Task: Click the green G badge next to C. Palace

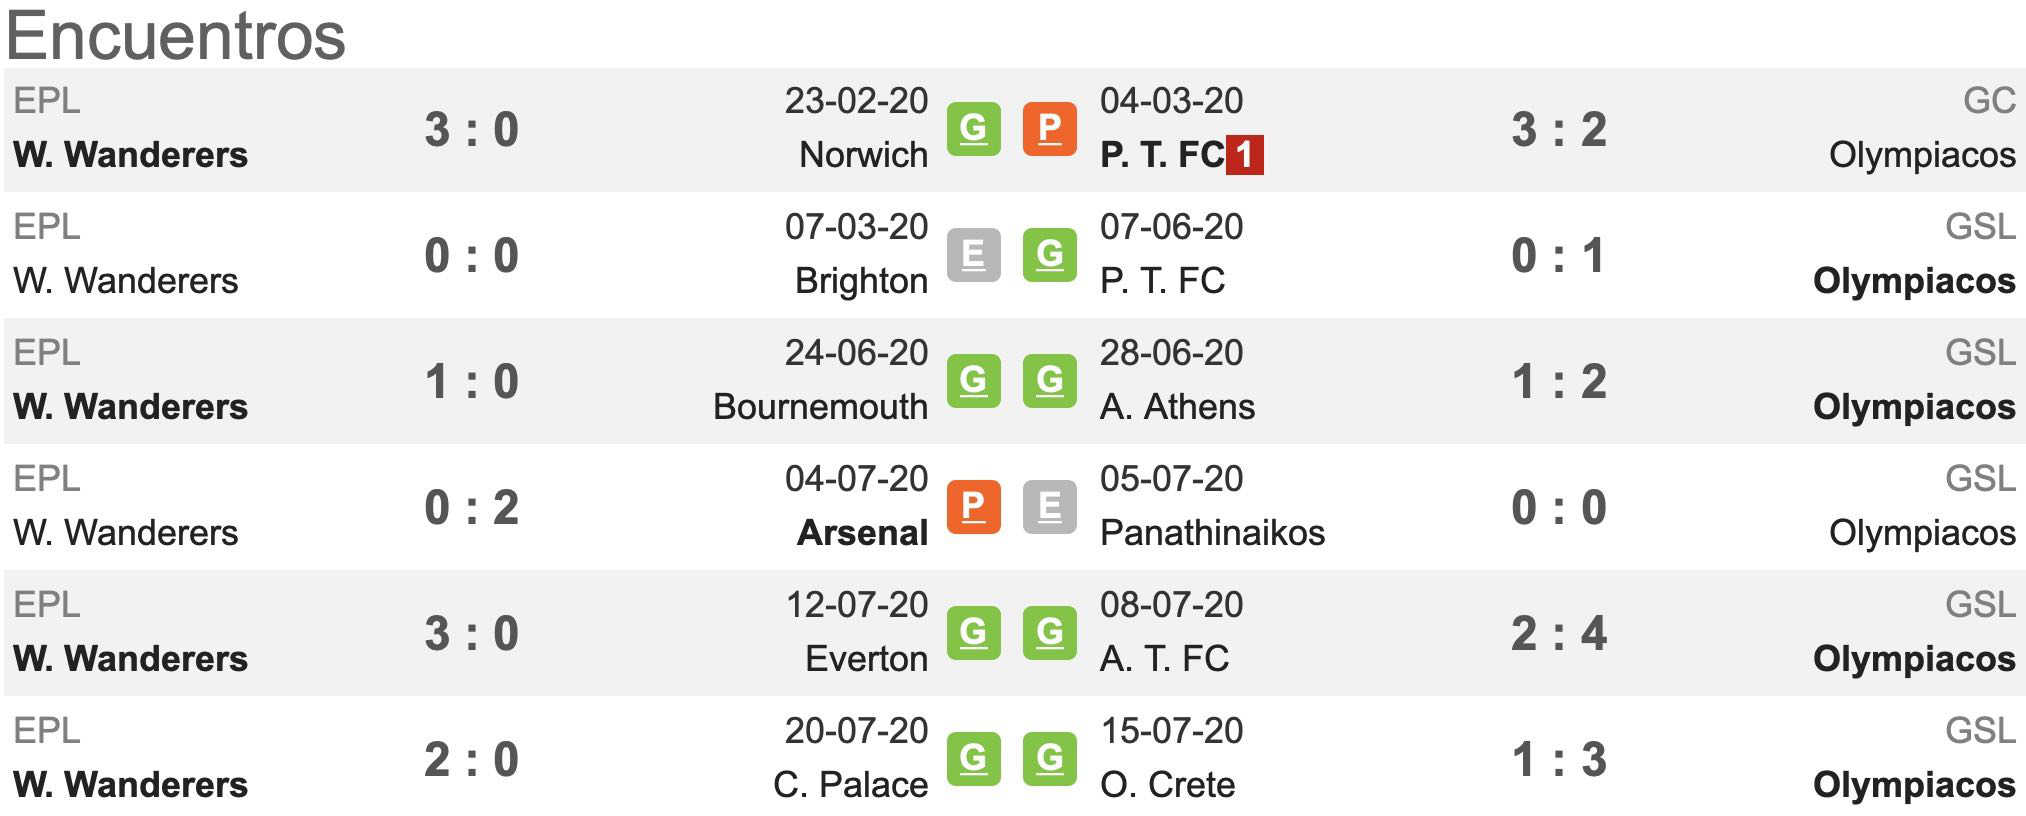Action: pos(973,759)
